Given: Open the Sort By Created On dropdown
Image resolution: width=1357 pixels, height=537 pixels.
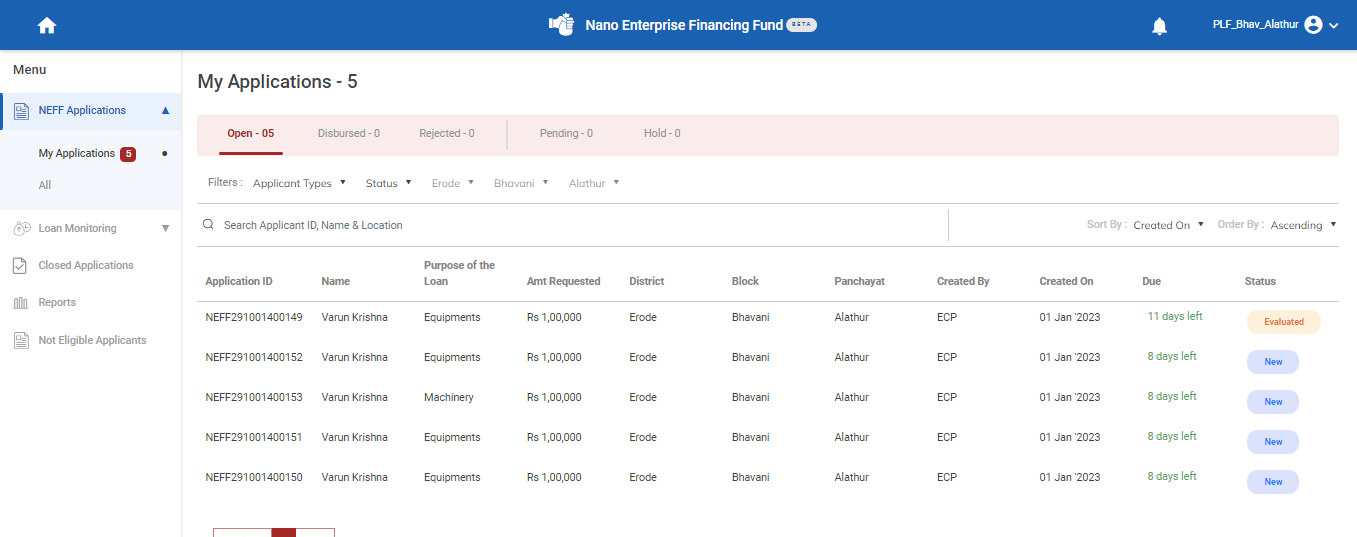Looking at the screenshot, I should (x=1168, y=225).
